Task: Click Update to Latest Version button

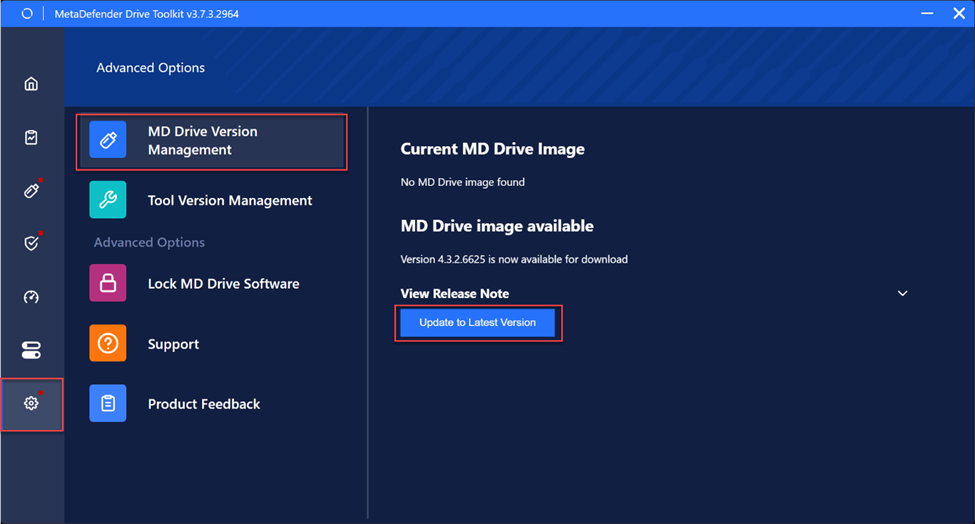Action: 478,323
